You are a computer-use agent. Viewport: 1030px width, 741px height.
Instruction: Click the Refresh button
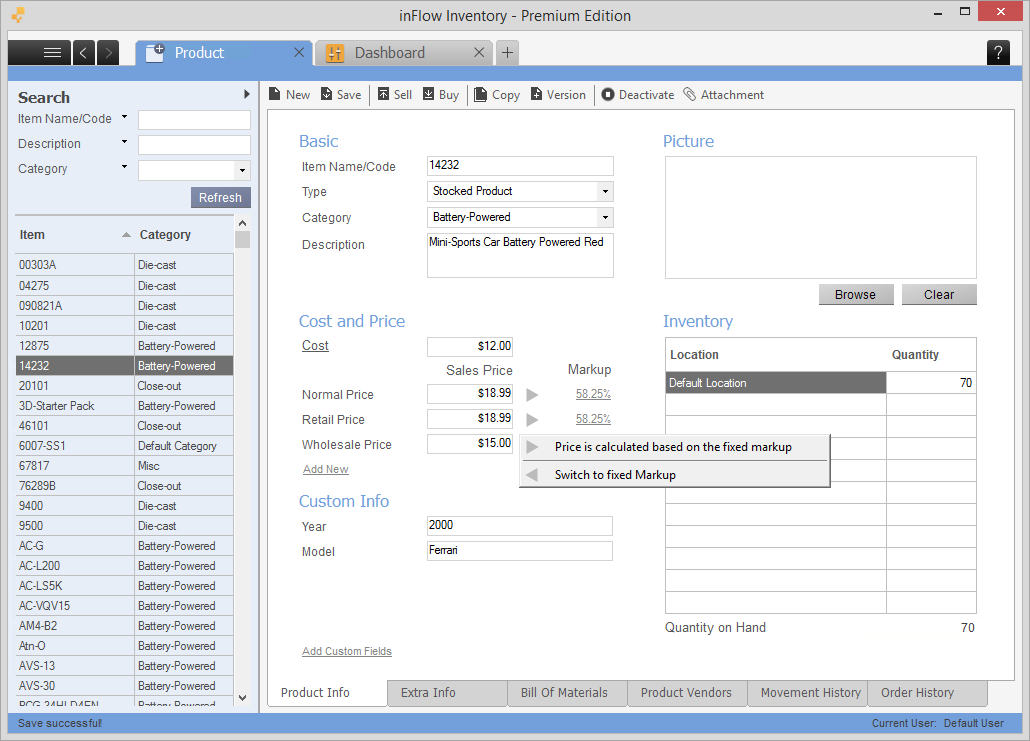[221, 198]
